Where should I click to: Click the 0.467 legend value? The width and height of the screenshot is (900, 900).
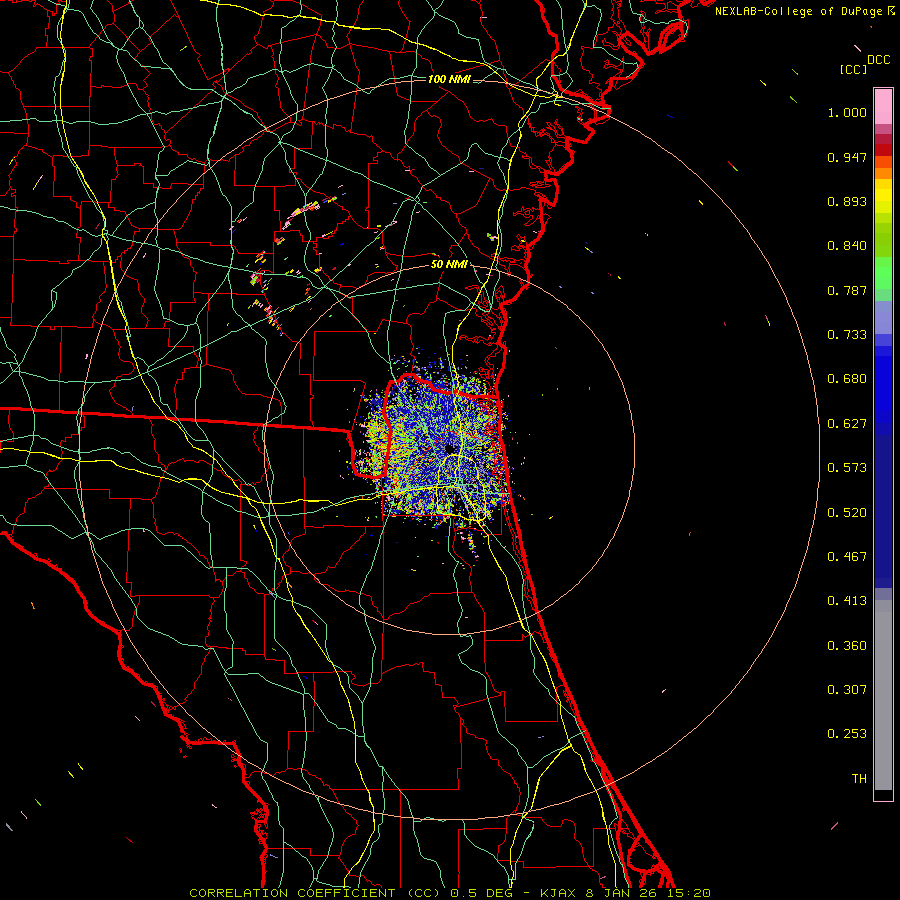click(847, 557)
